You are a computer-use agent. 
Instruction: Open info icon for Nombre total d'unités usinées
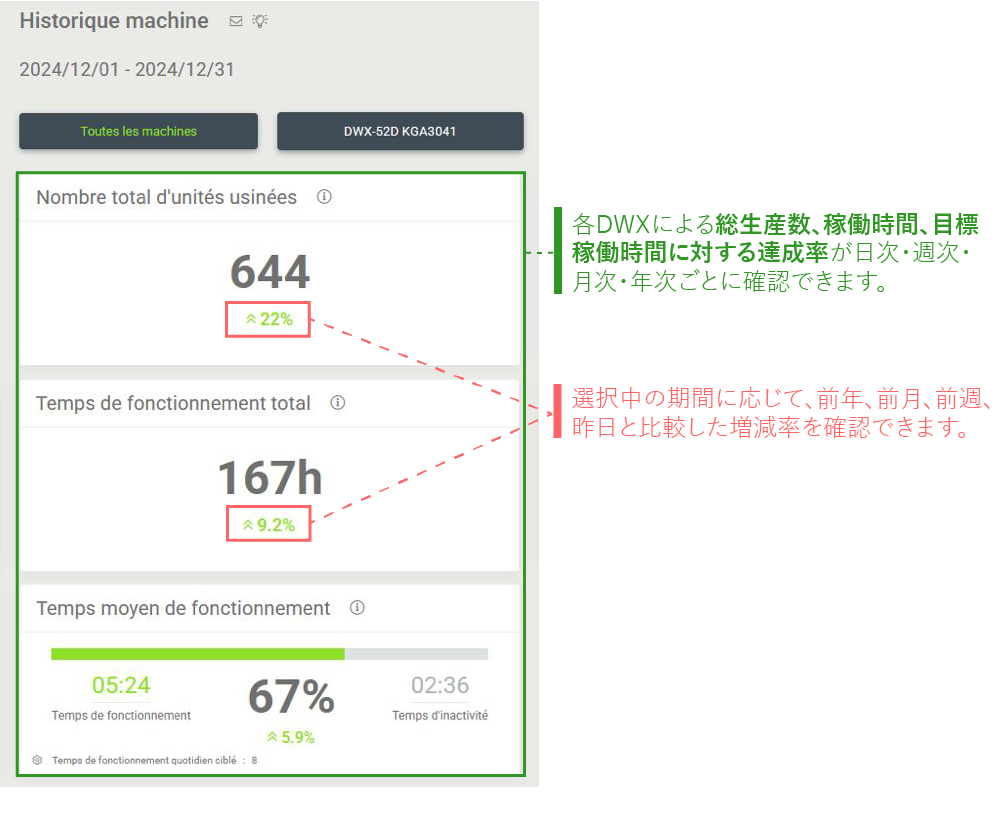(x=324, y=197)
